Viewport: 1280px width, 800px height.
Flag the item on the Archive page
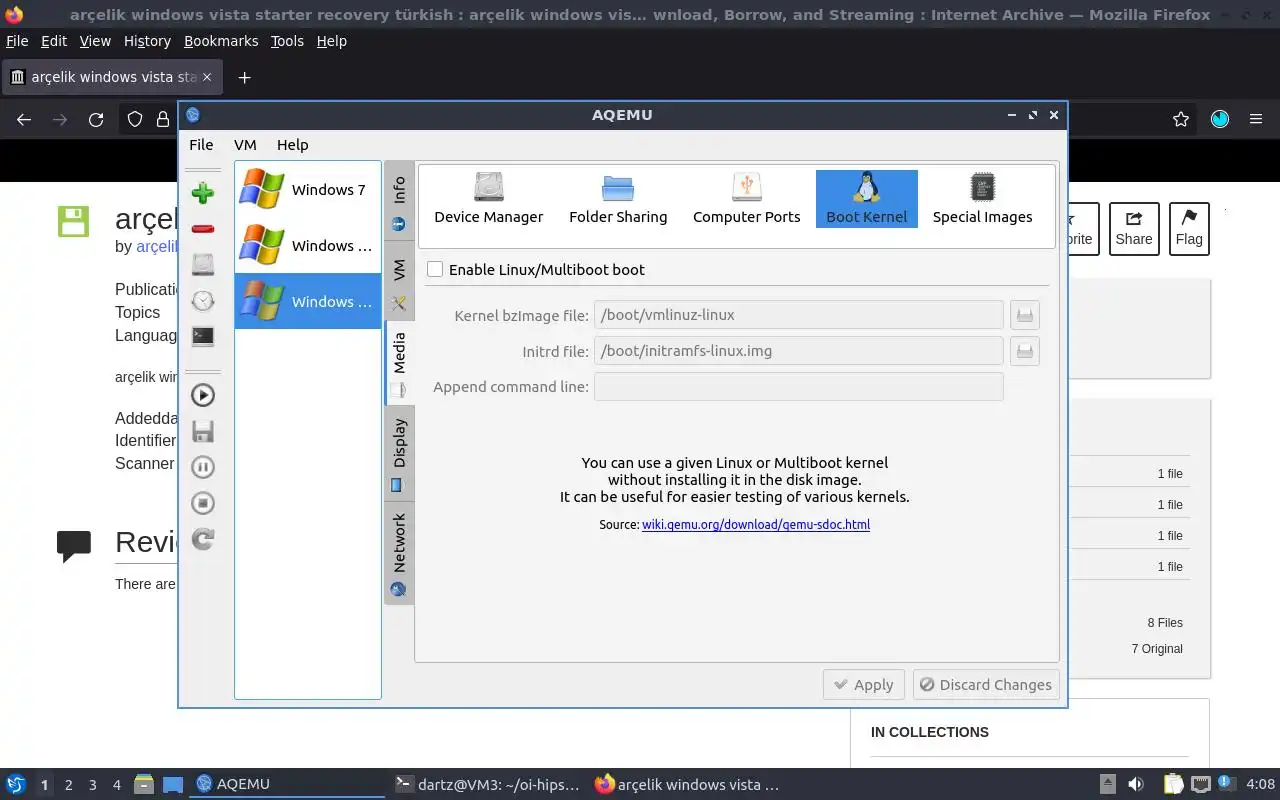tap(1189, 229)
